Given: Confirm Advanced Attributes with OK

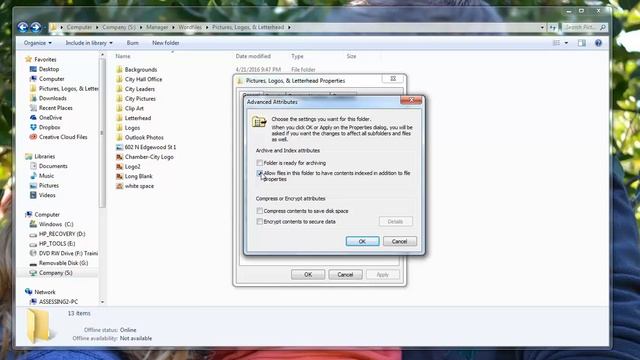Looking at the screenshot, I should 362,241.
